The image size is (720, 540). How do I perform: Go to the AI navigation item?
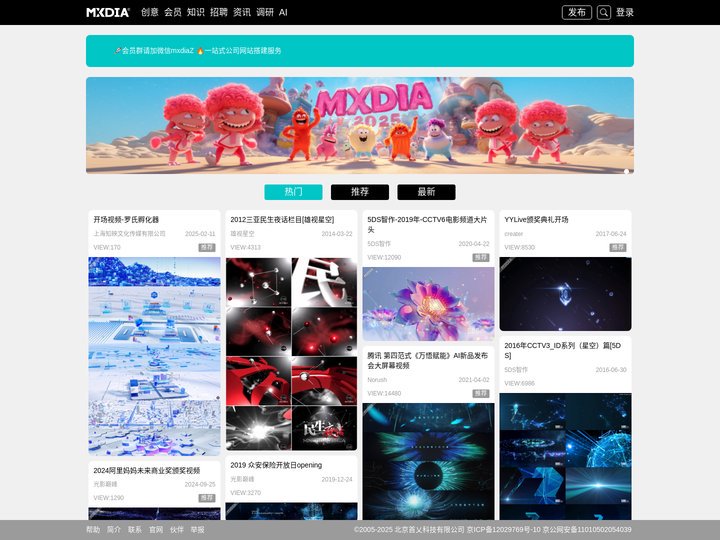coord(283,12)
